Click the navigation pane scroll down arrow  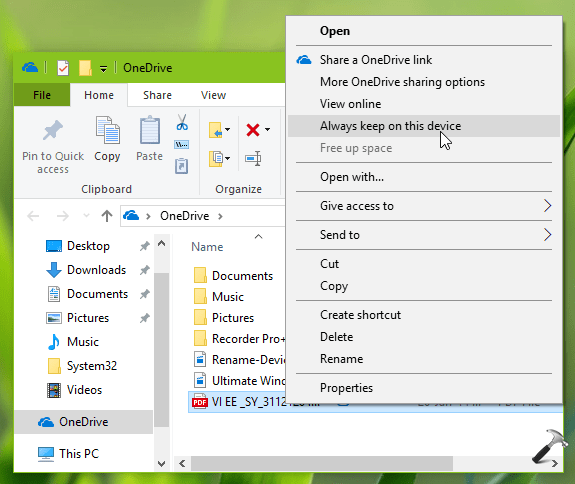[x=161, y=463]
